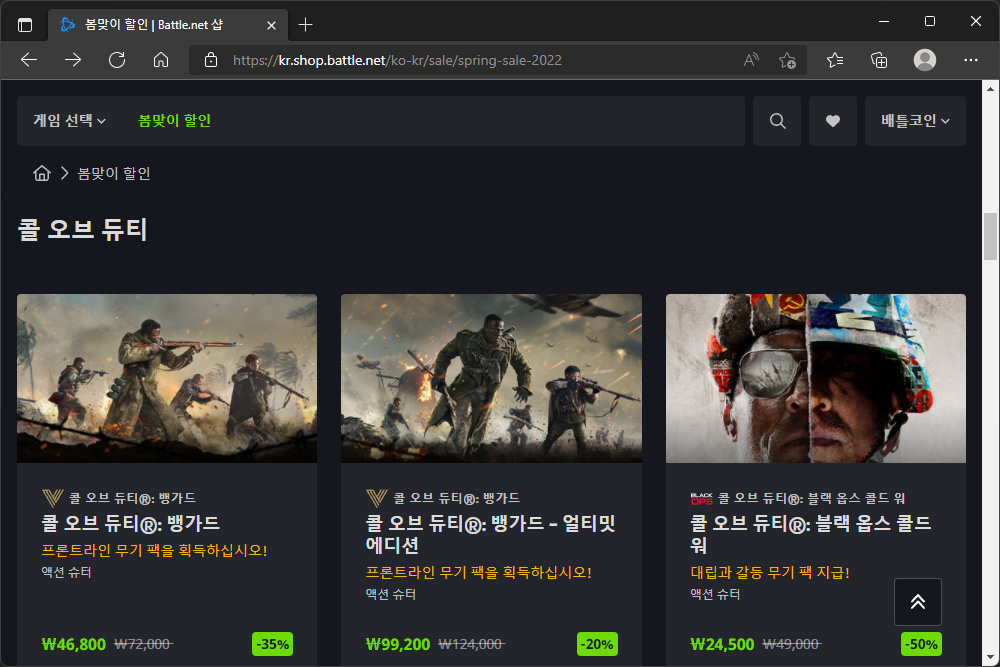The image size is (1000, 667).
Task: Click the ₩99,200 sale price
Action: tap(398, 644)
